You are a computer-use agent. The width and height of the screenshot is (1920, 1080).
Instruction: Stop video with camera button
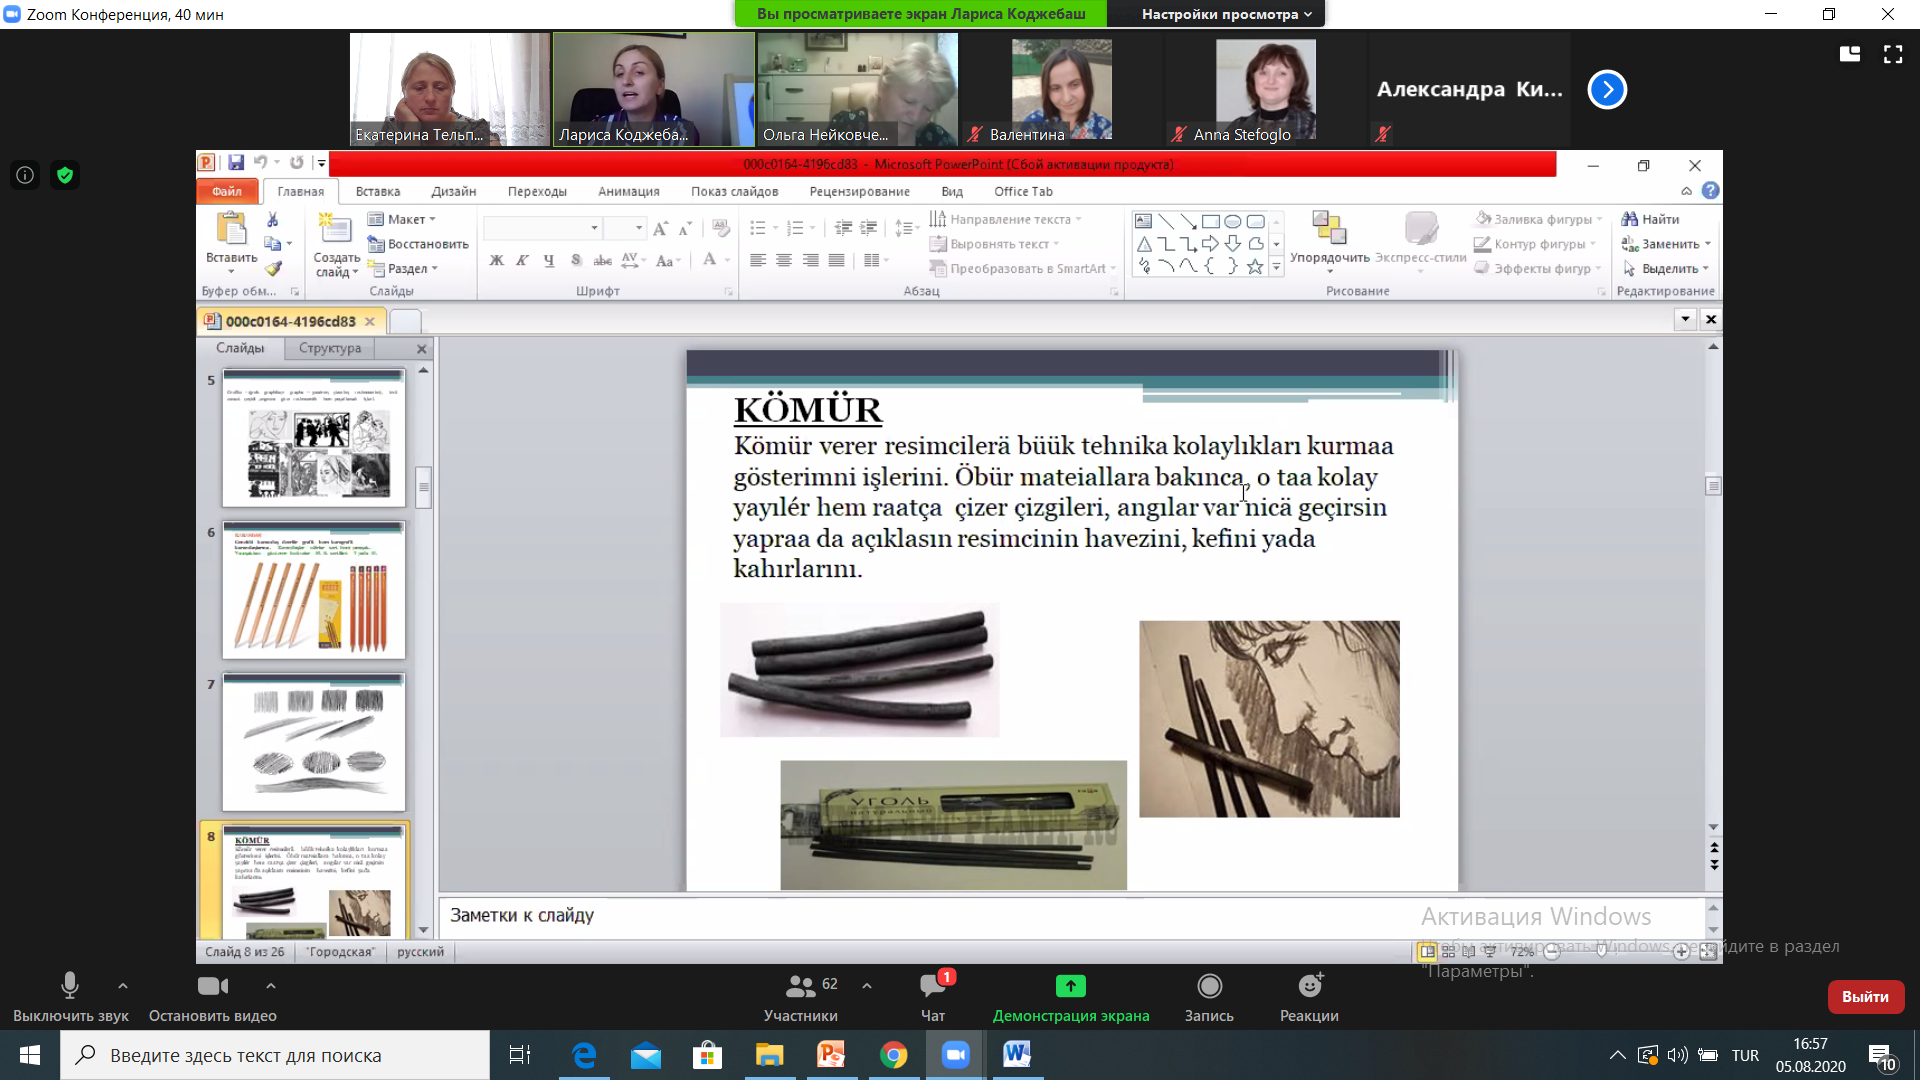click(x=212, y=986)
